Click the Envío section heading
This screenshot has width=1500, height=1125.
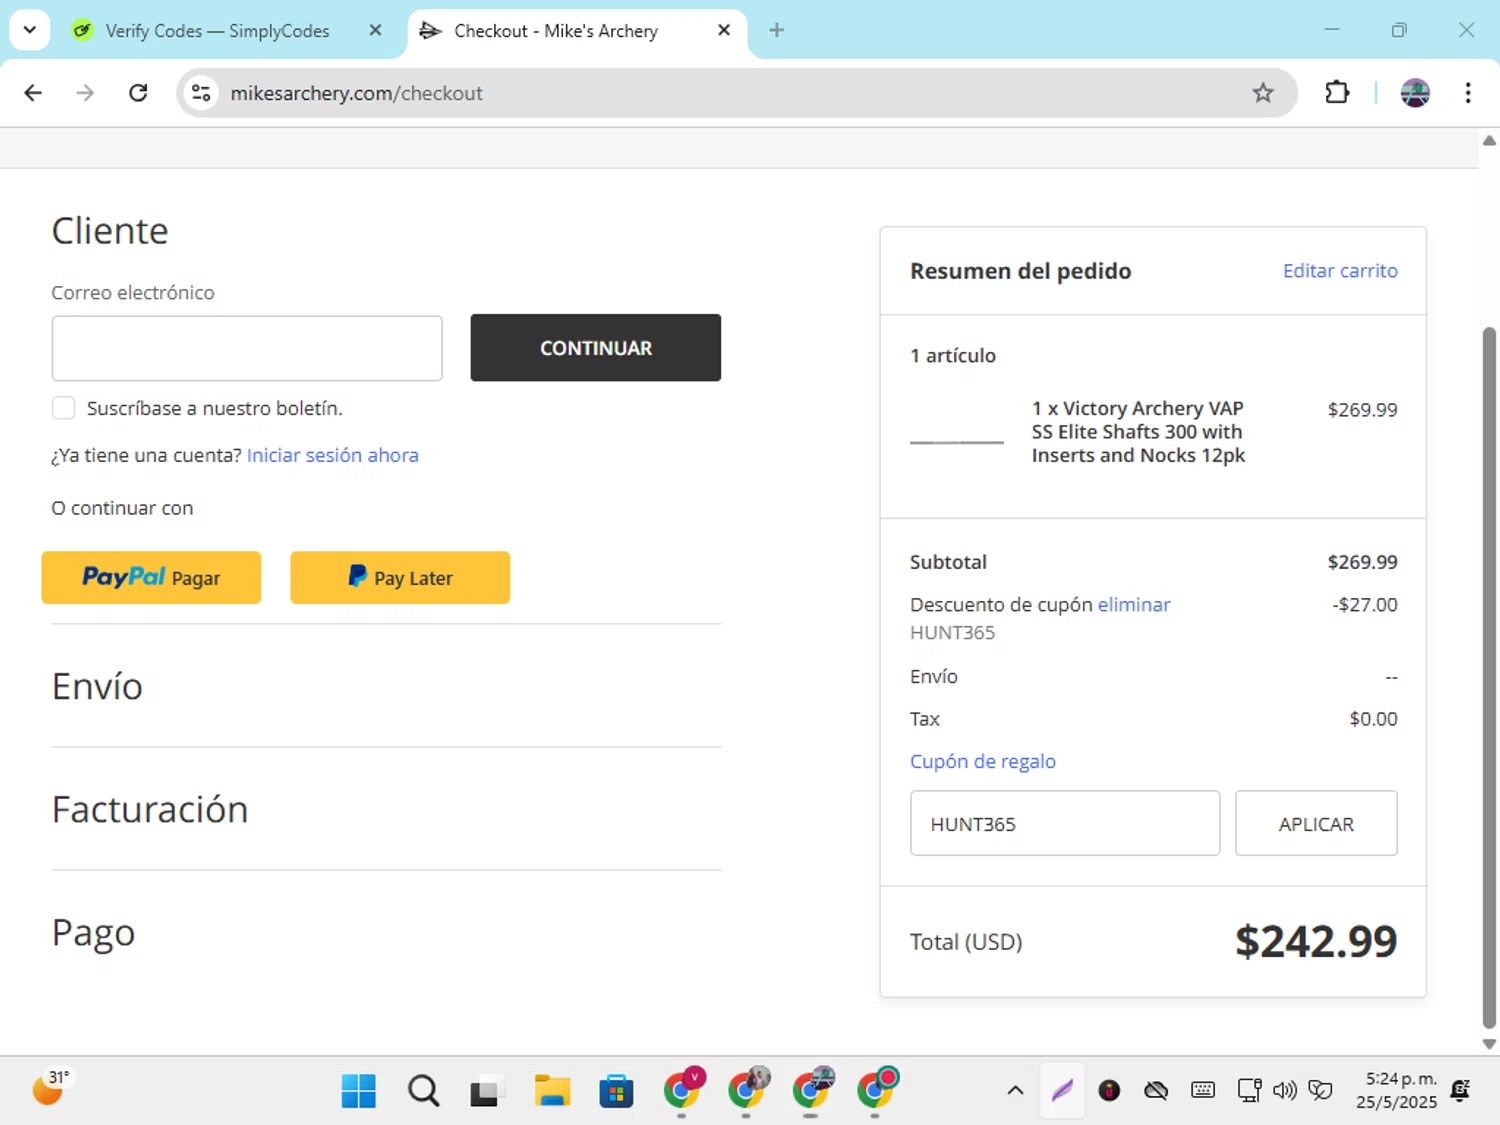pos(97,687)
